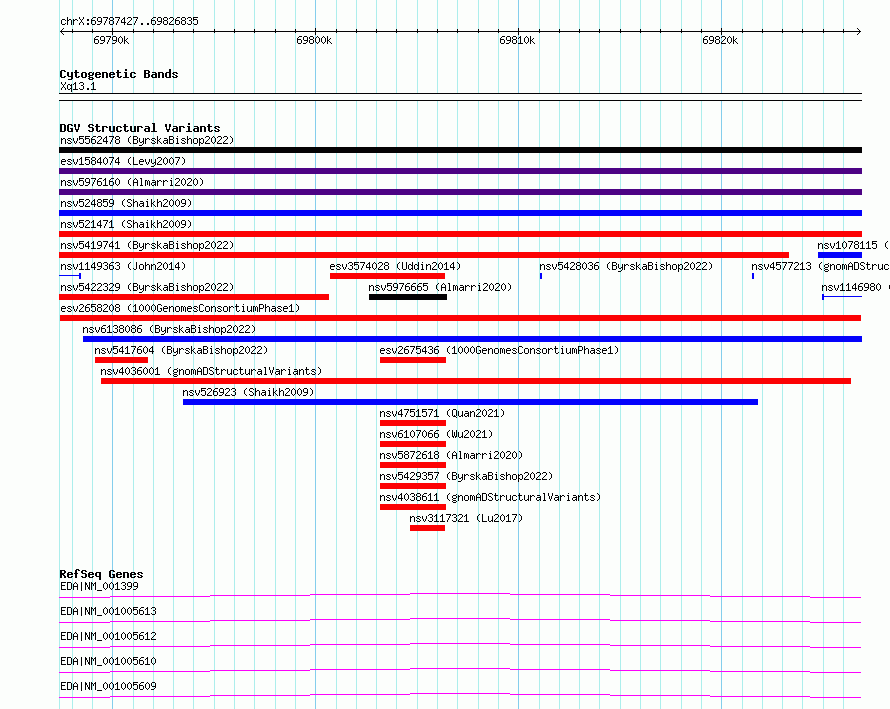Click the blue nsv524859 Shaikh2009 bar
890x709 pixels.
[x=460, y=213]
